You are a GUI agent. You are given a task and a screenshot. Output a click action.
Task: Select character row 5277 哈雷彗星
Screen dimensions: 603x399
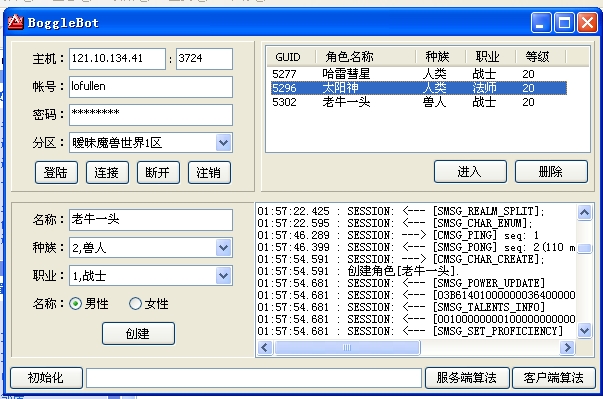pyautogui.click(x=418, y=74)
